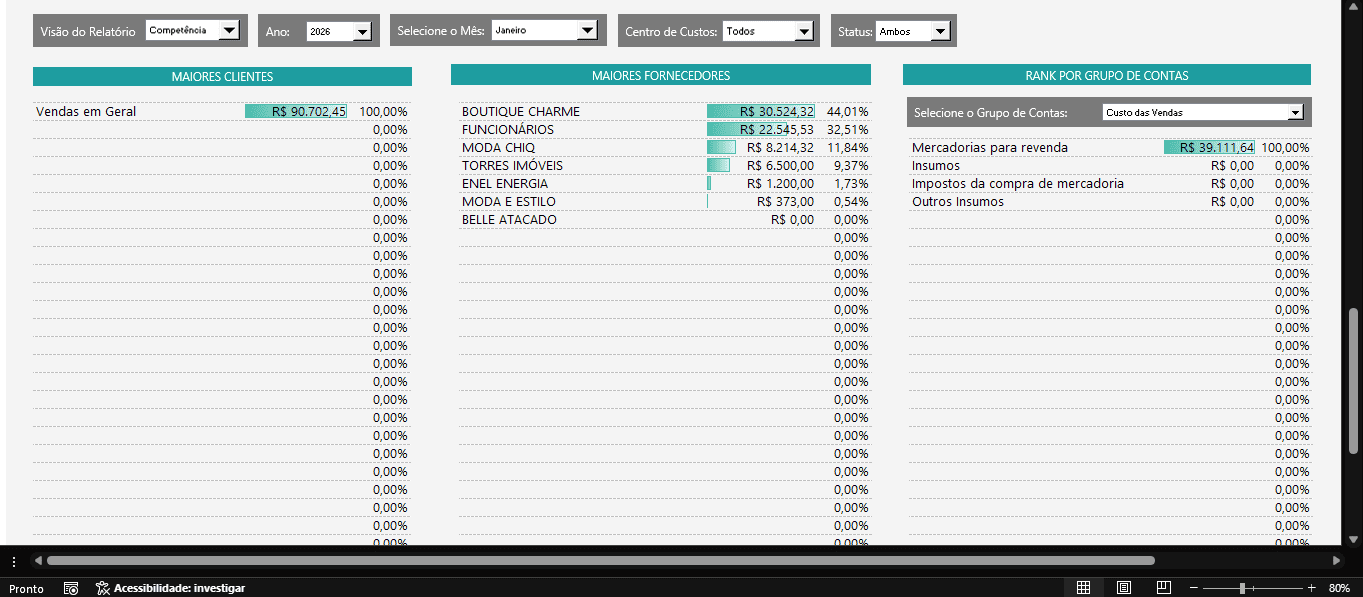Select the 11,84% percentage

point(848,147)
